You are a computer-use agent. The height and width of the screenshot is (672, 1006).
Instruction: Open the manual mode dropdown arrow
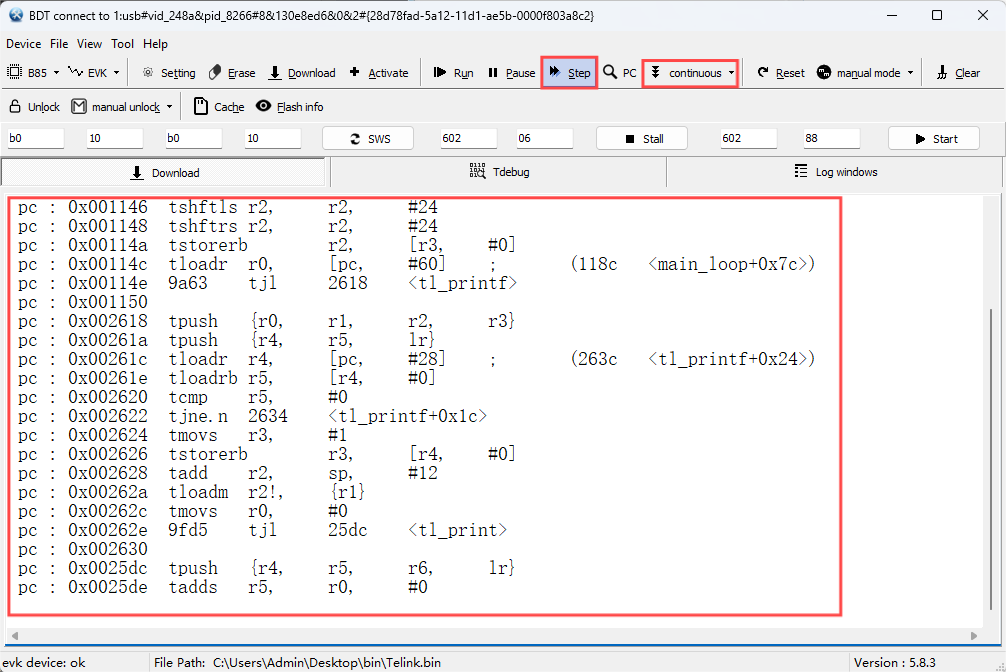click(x=910, y=73)
